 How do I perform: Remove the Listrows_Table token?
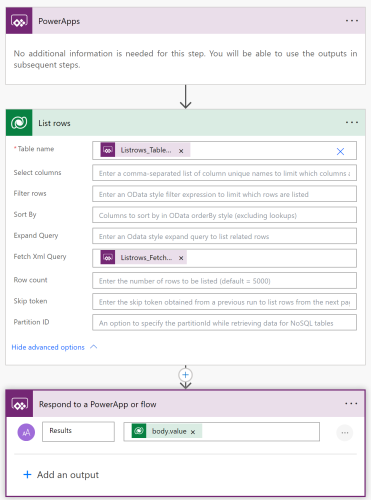(181, 151)
